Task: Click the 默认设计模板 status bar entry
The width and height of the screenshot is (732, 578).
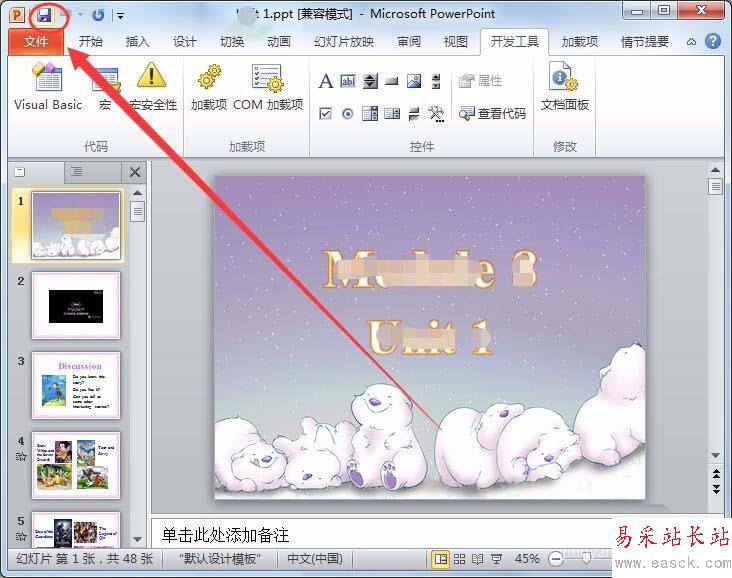Action: click(x=219, y=559)
